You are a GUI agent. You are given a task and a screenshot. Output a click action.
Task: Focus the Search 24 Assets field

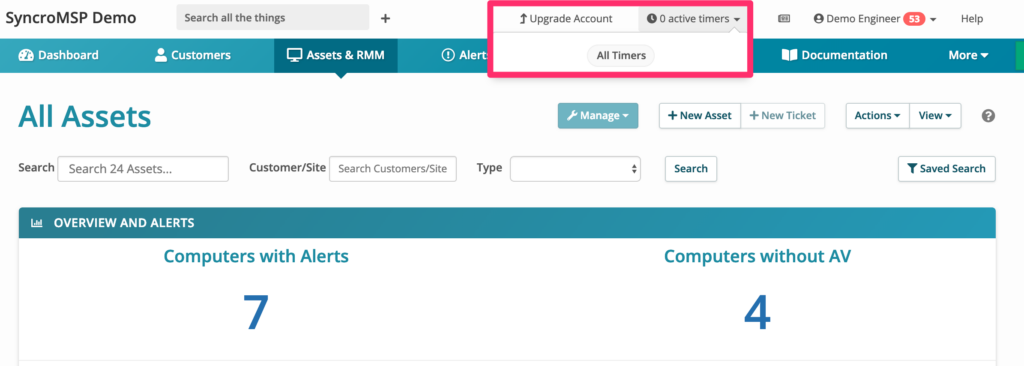pos(143,169)
